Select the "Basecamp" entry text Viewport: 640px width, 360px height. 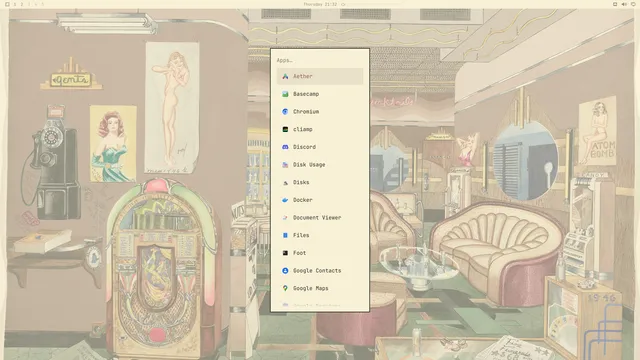[x=306, y=94]
